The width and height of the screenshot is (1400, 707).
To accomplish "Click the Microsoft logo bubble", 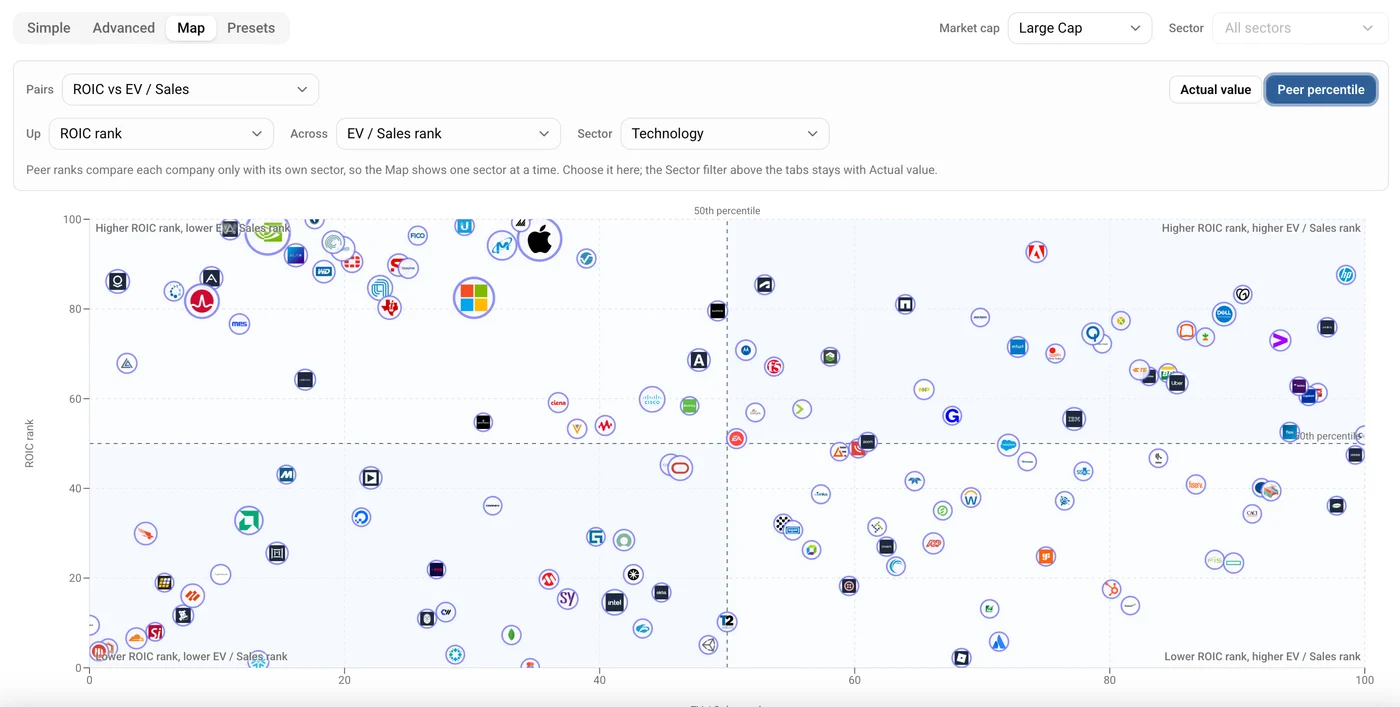I will pyautogui.click(x=474, y=297).
